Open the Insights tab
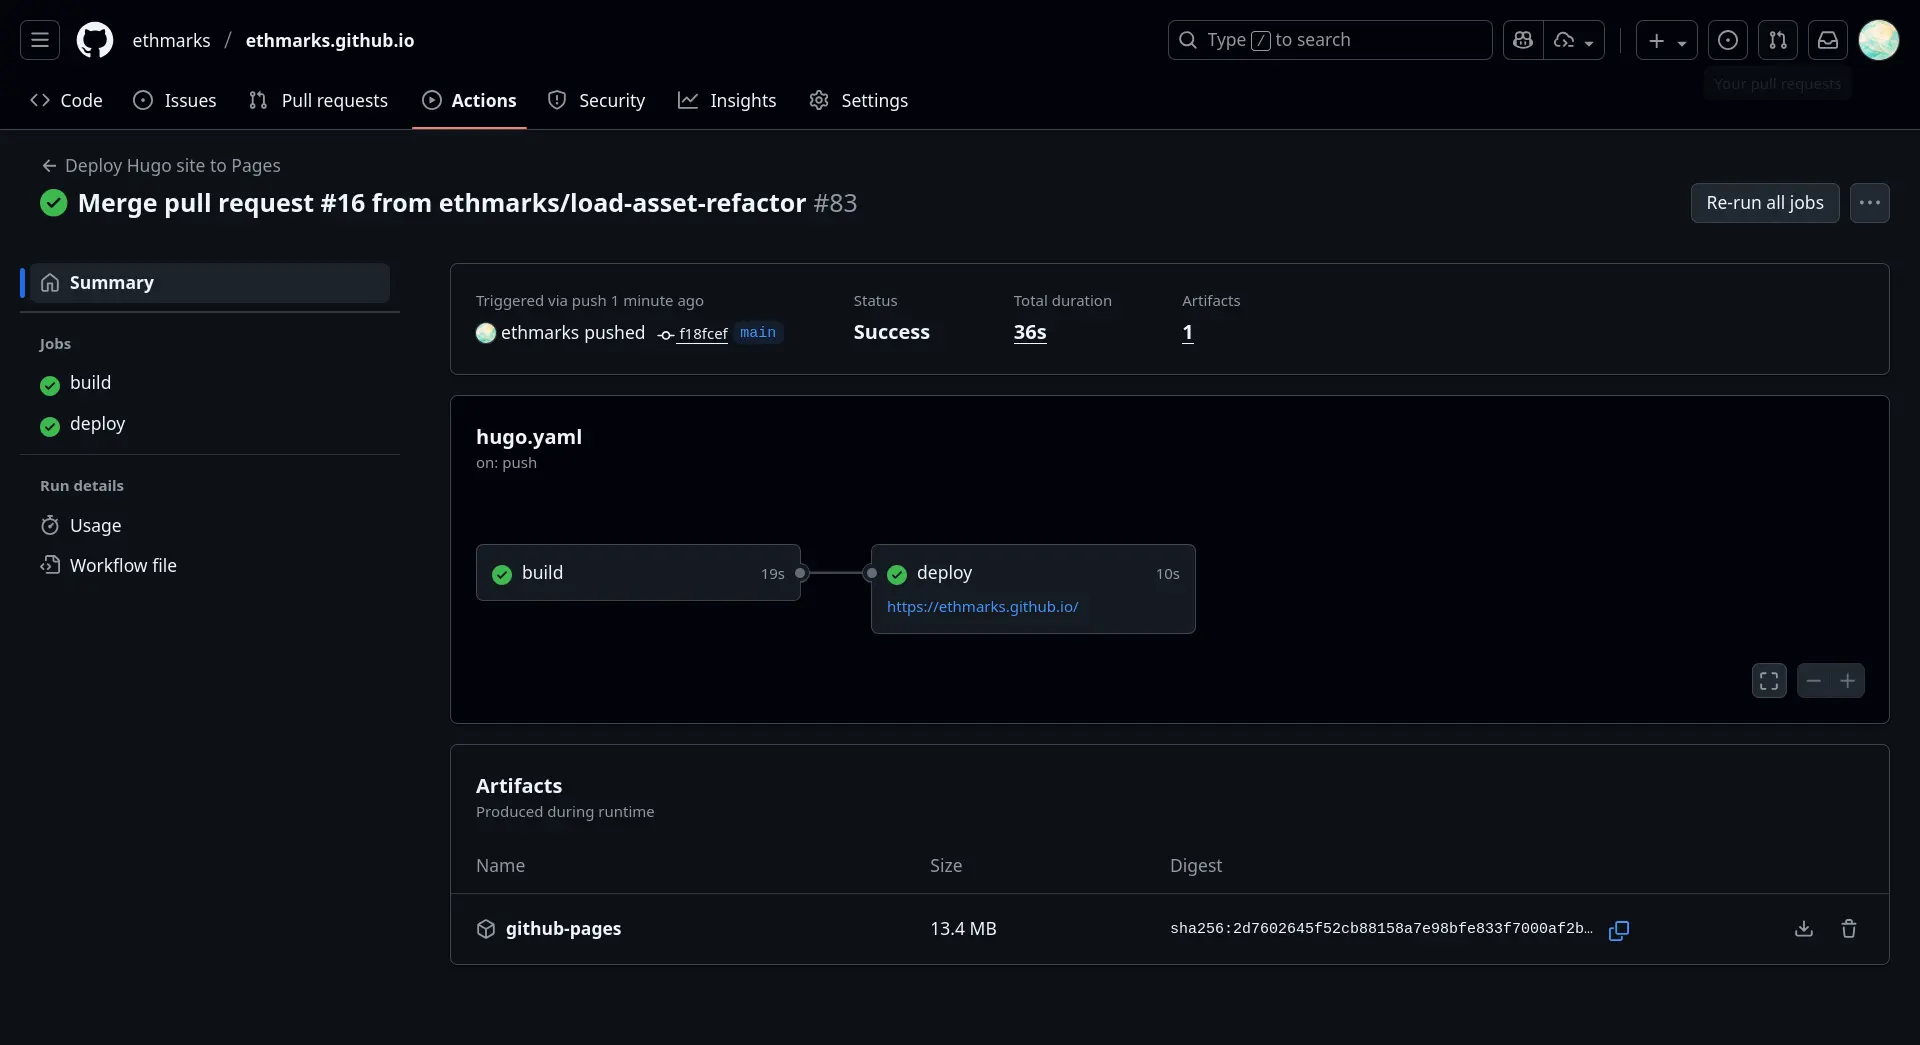 [x=727, y=101]
